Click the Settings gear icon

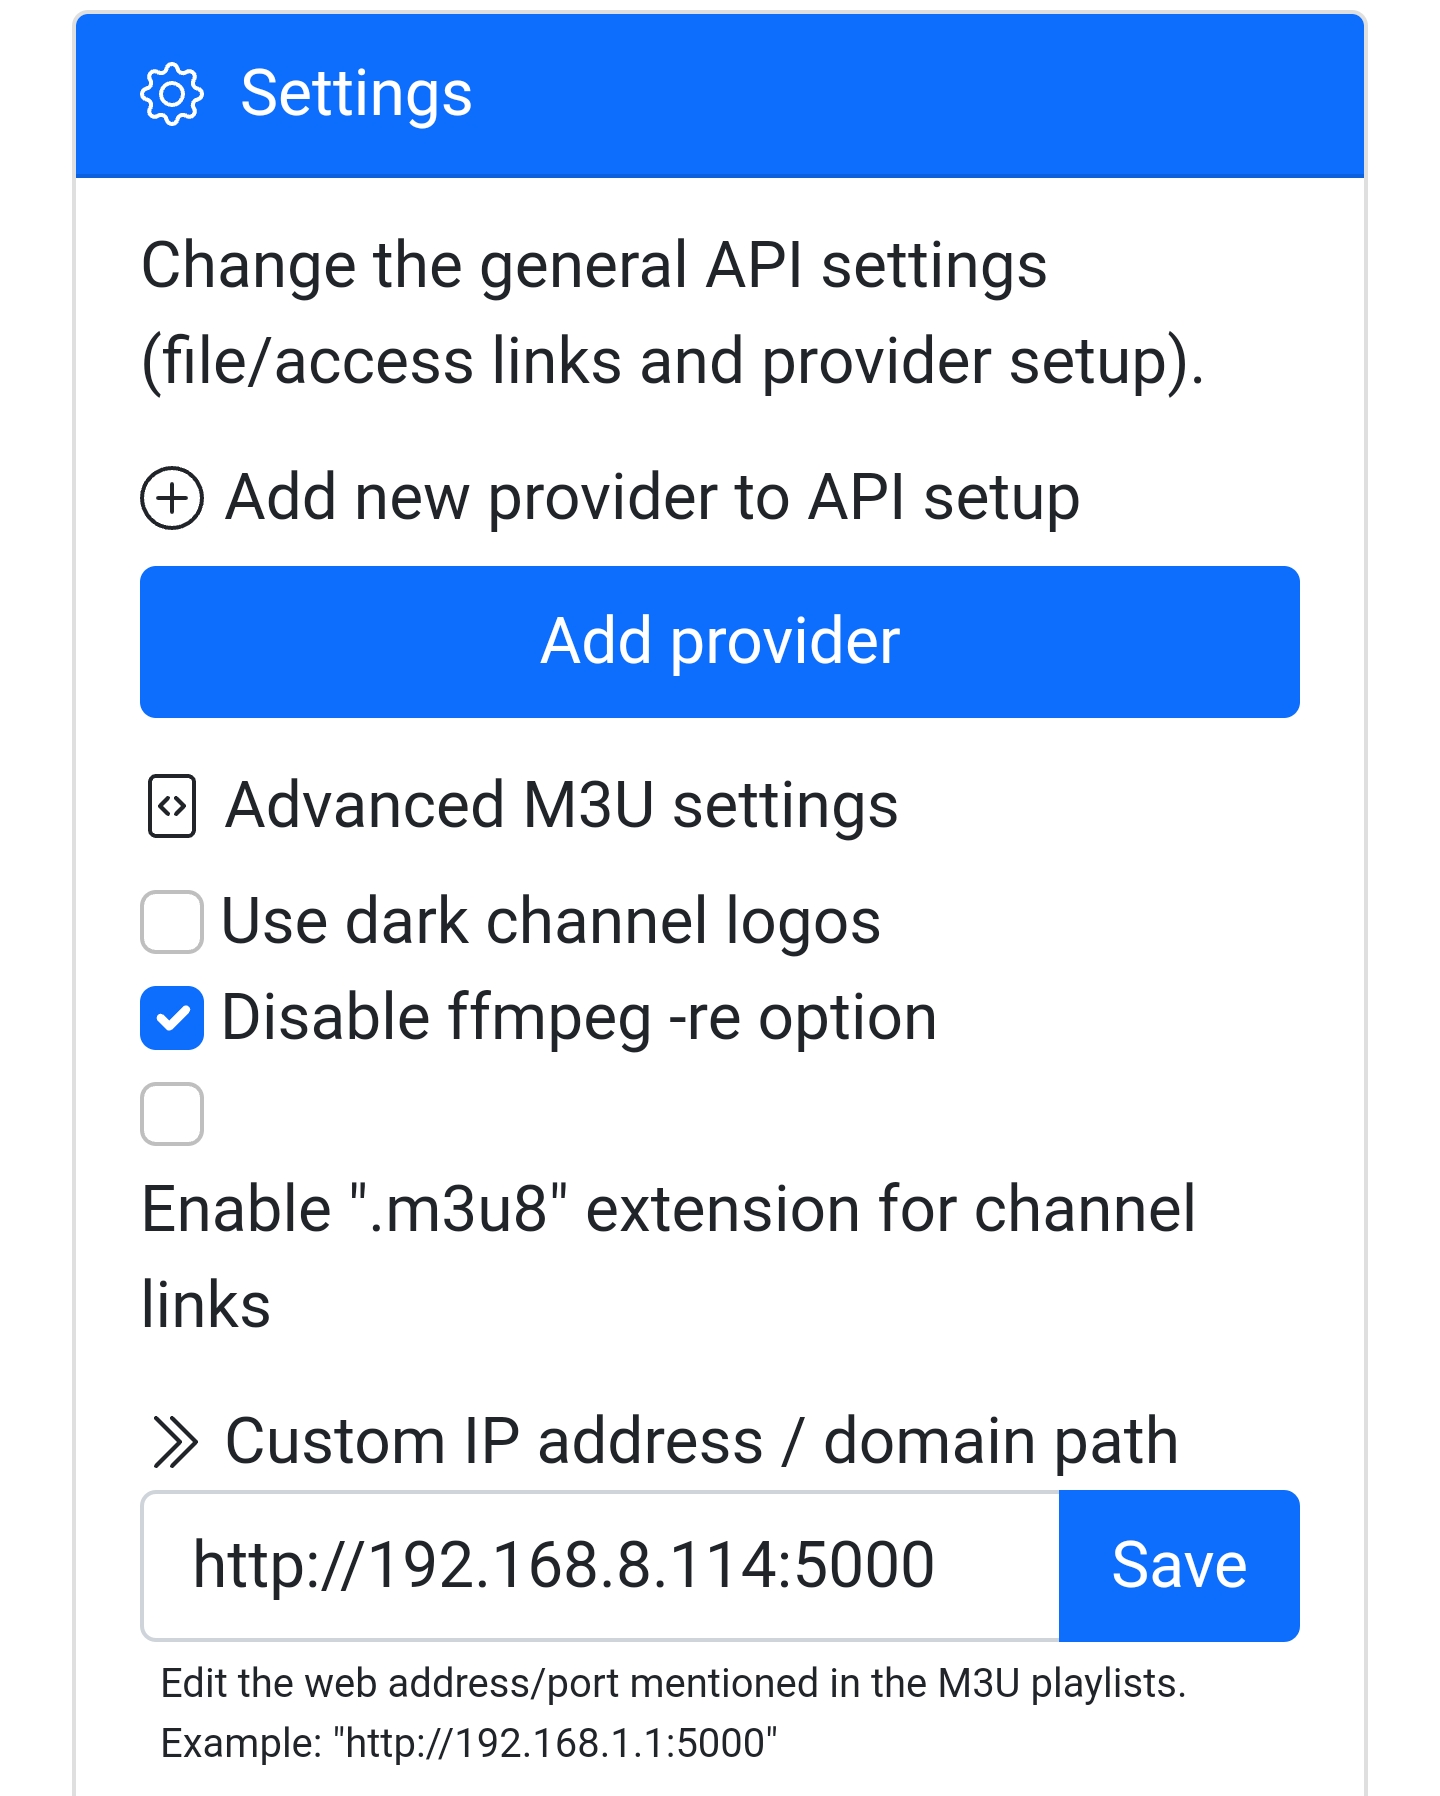171,94
